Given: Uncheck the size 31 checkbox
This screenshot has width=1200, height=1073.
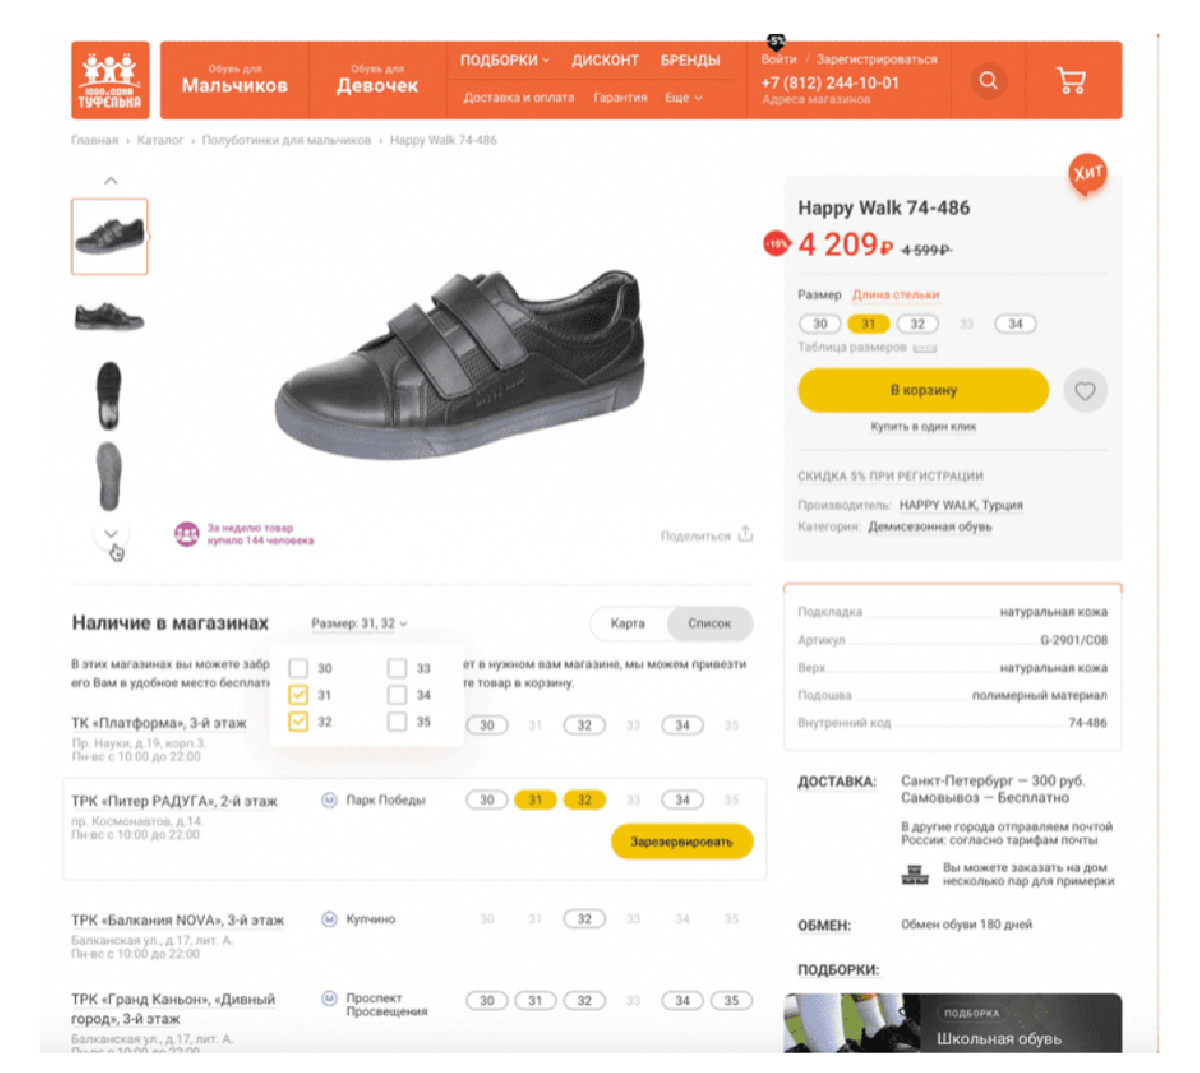Looking at the screenshot, I should point(298,695).
